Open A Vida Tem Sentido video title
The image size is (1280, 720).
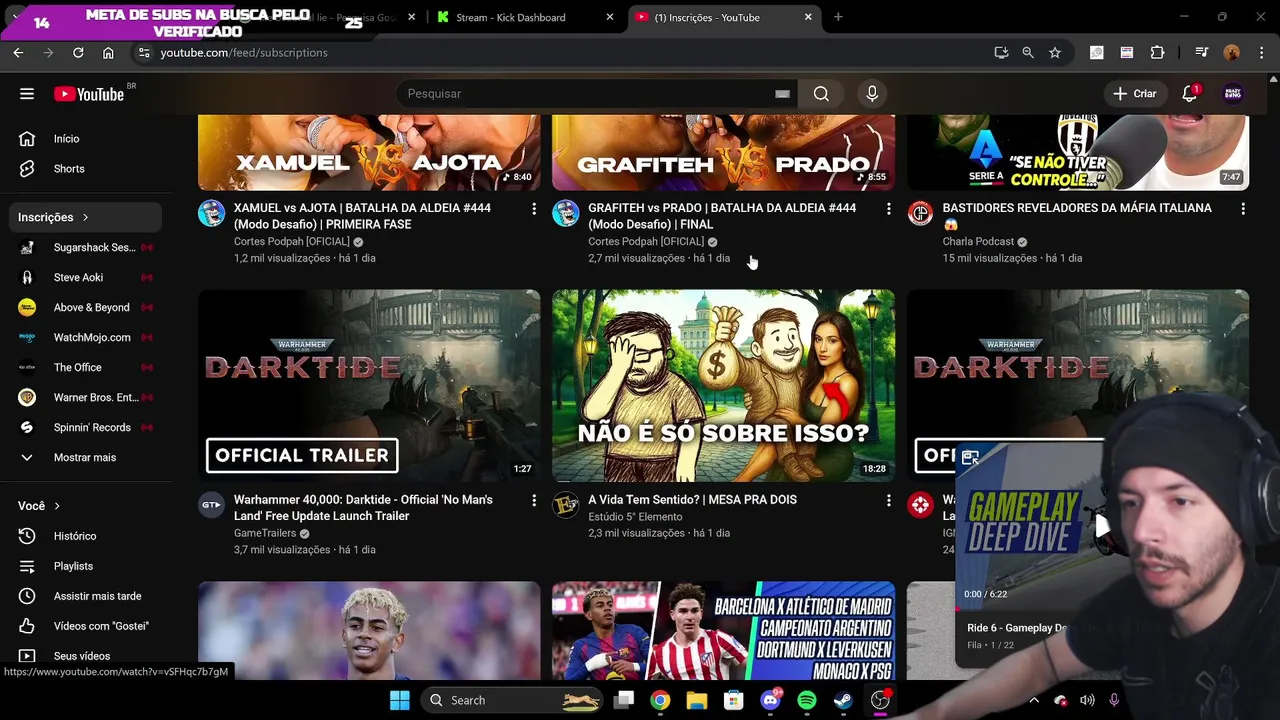coord(692,500)
